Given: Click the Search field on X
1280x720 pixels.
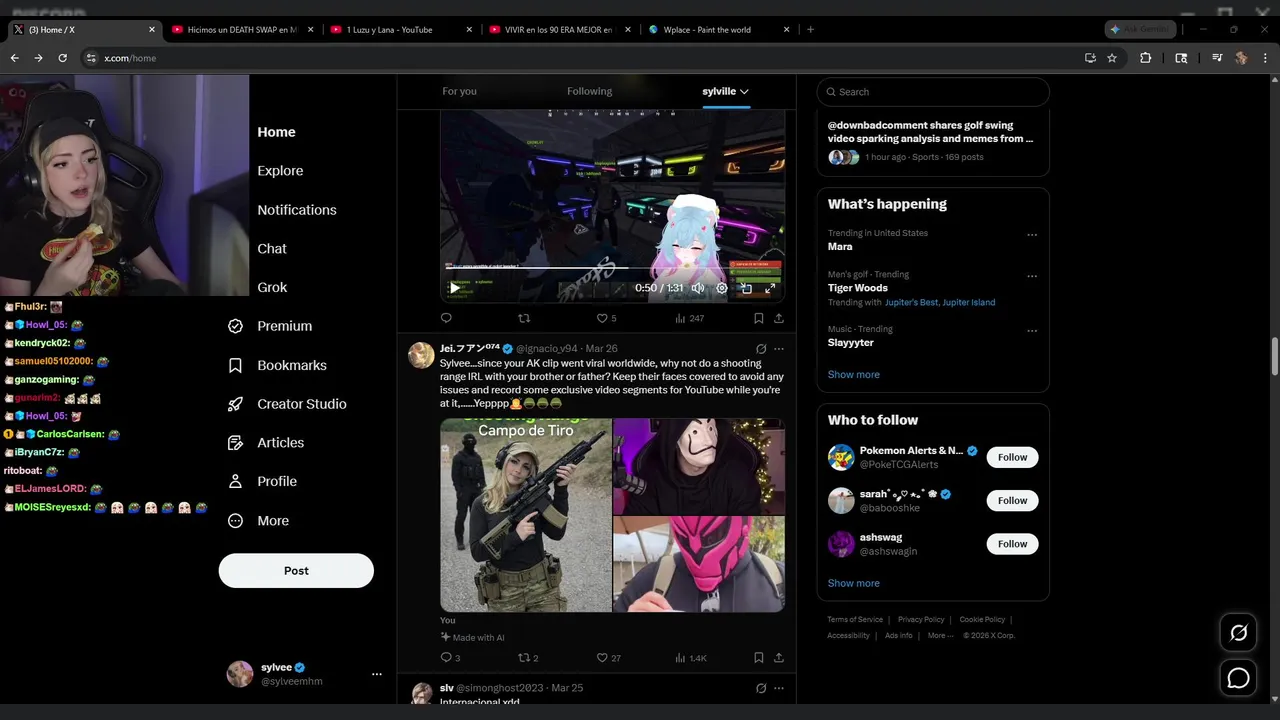Looking at the screenshot, I should point(933,92).
